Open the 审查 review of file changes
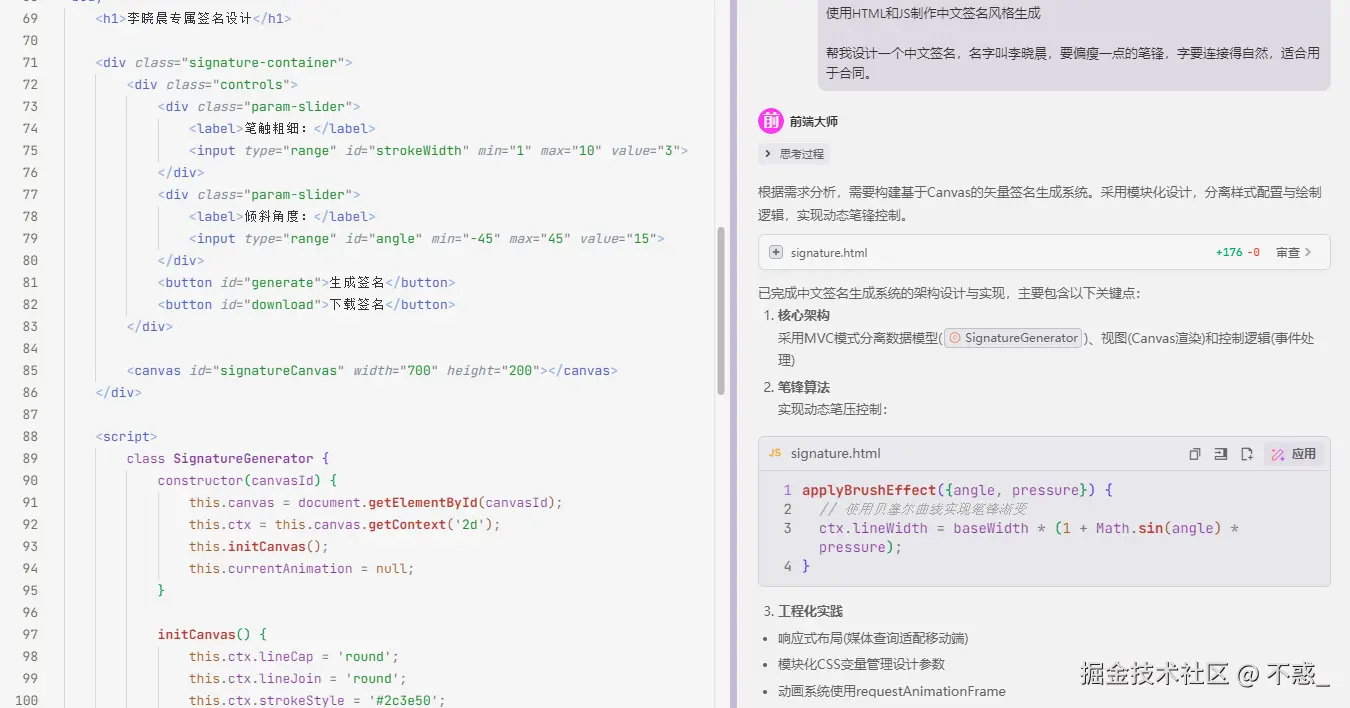 point(1293,253)
